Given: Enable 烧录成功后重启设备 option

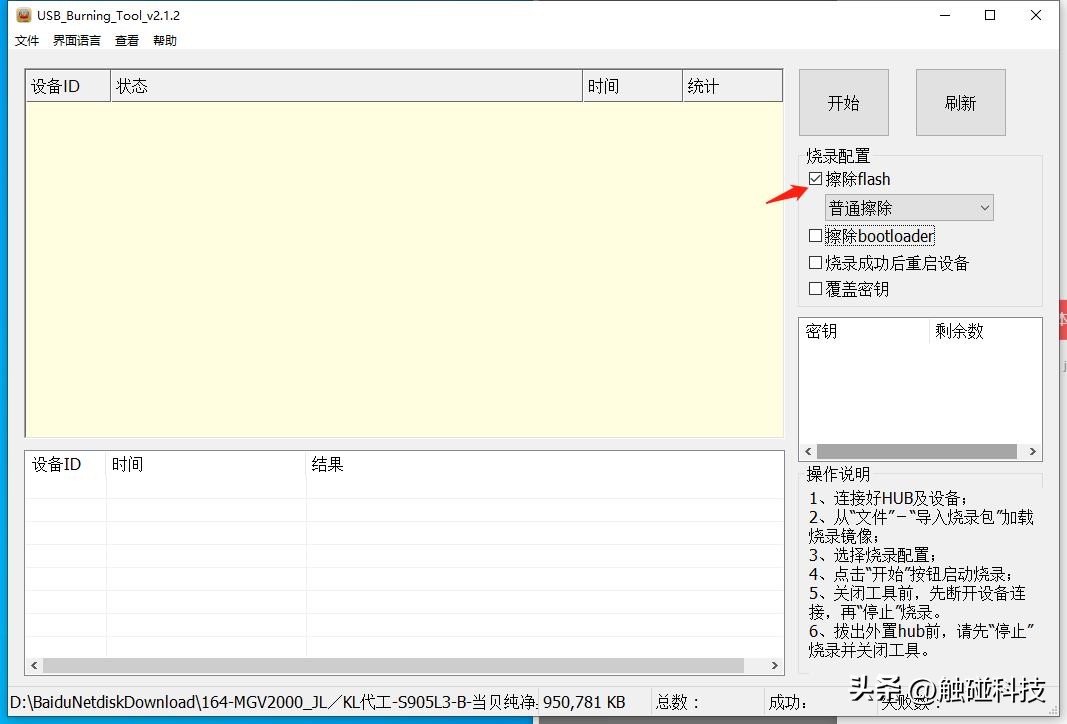Looking at the screenshot, I should (816, 262).
